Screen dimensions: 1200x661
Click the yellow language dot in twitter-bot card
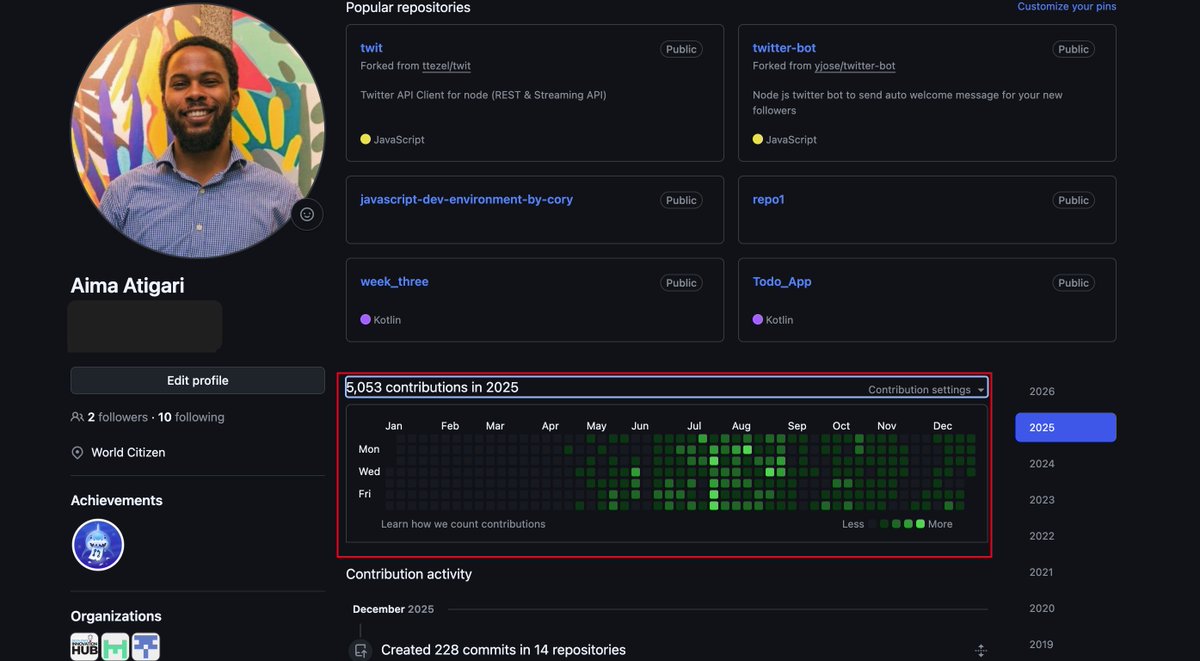coord(758,139)
